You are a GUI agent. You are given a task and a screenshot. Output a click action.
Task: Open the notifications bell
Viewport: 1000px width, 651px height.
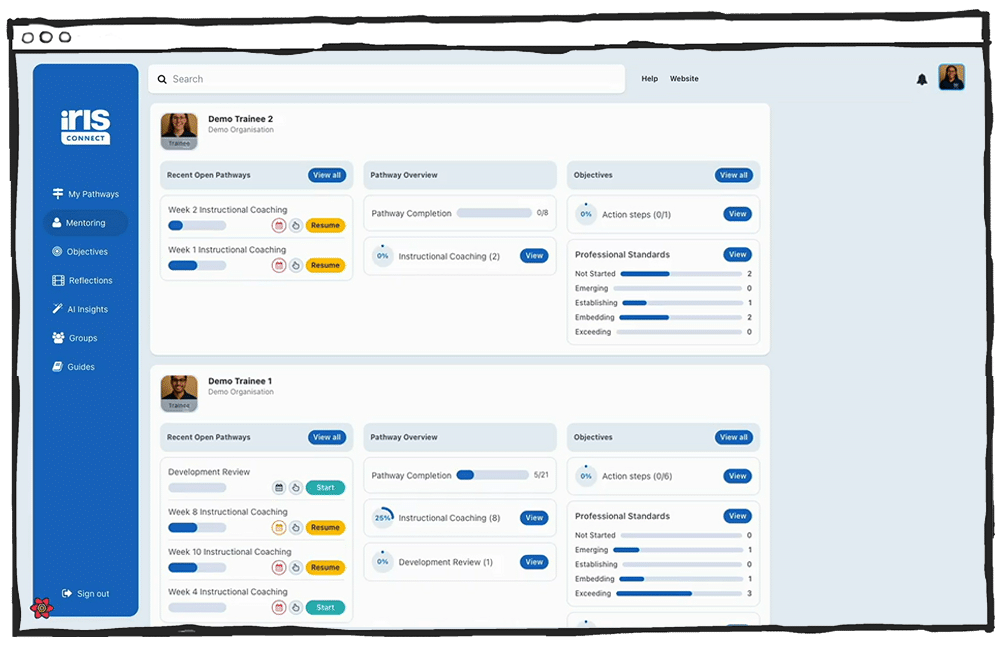[922, 79]
